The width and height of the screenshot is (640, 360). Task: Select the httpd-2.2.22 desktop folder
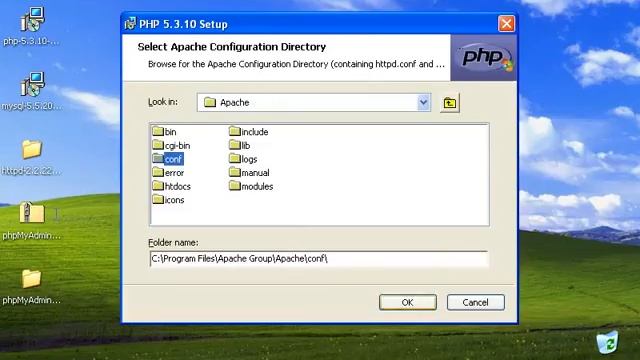31,157
